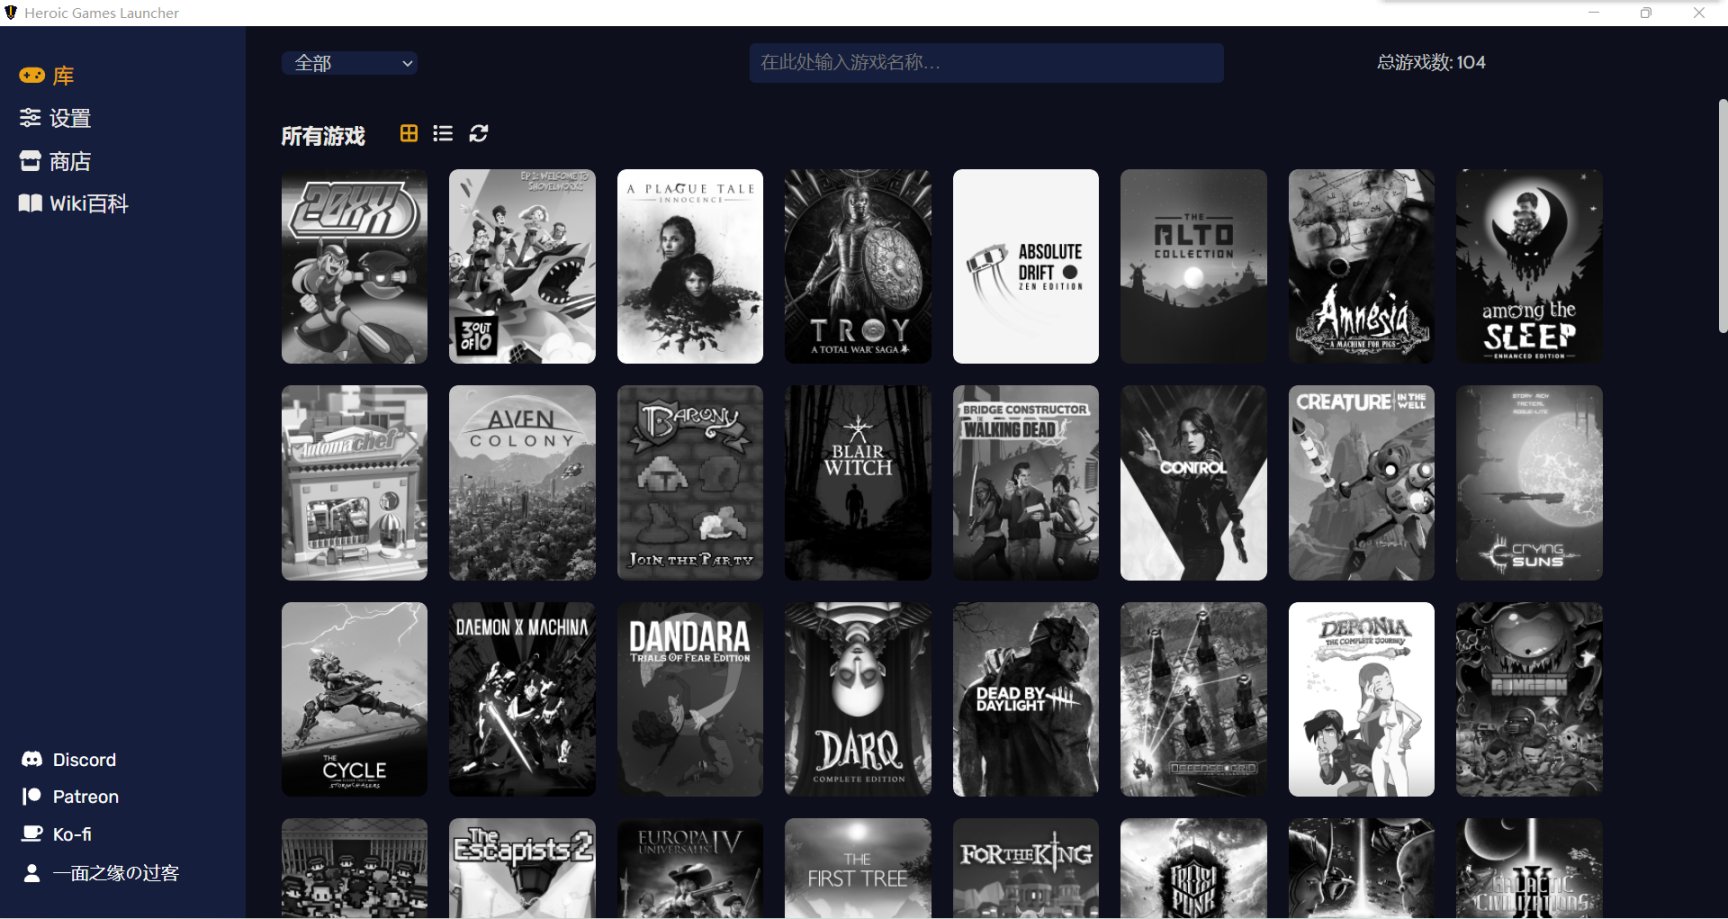Image resolution: width=1728 pixels, height=919 pixels.
Task: Open Automachef game card
Action: pos(354,483)
